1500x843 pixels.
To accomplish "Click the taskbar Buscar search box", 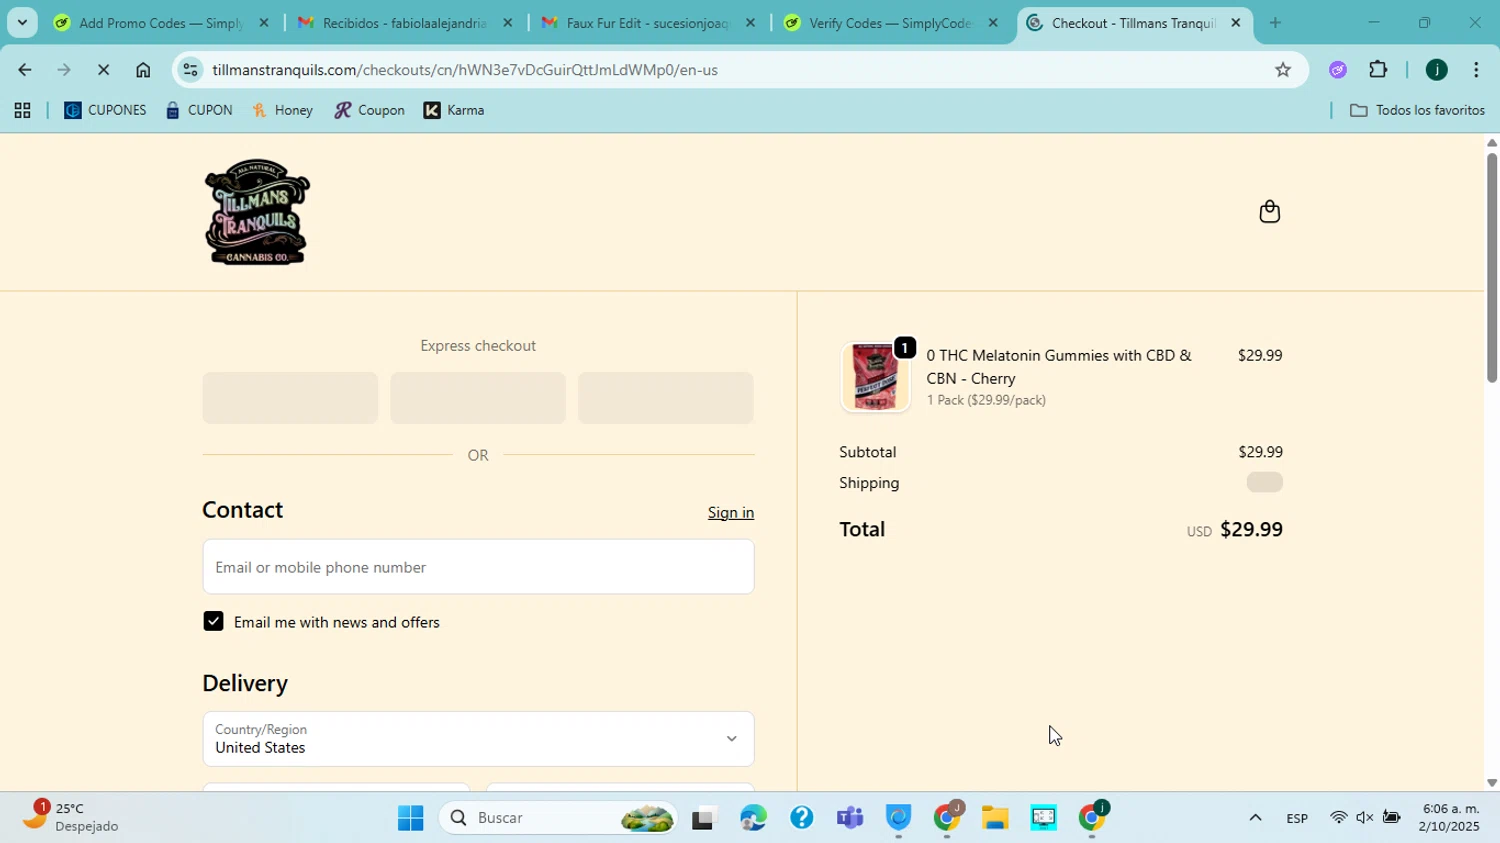I will 558,818.
